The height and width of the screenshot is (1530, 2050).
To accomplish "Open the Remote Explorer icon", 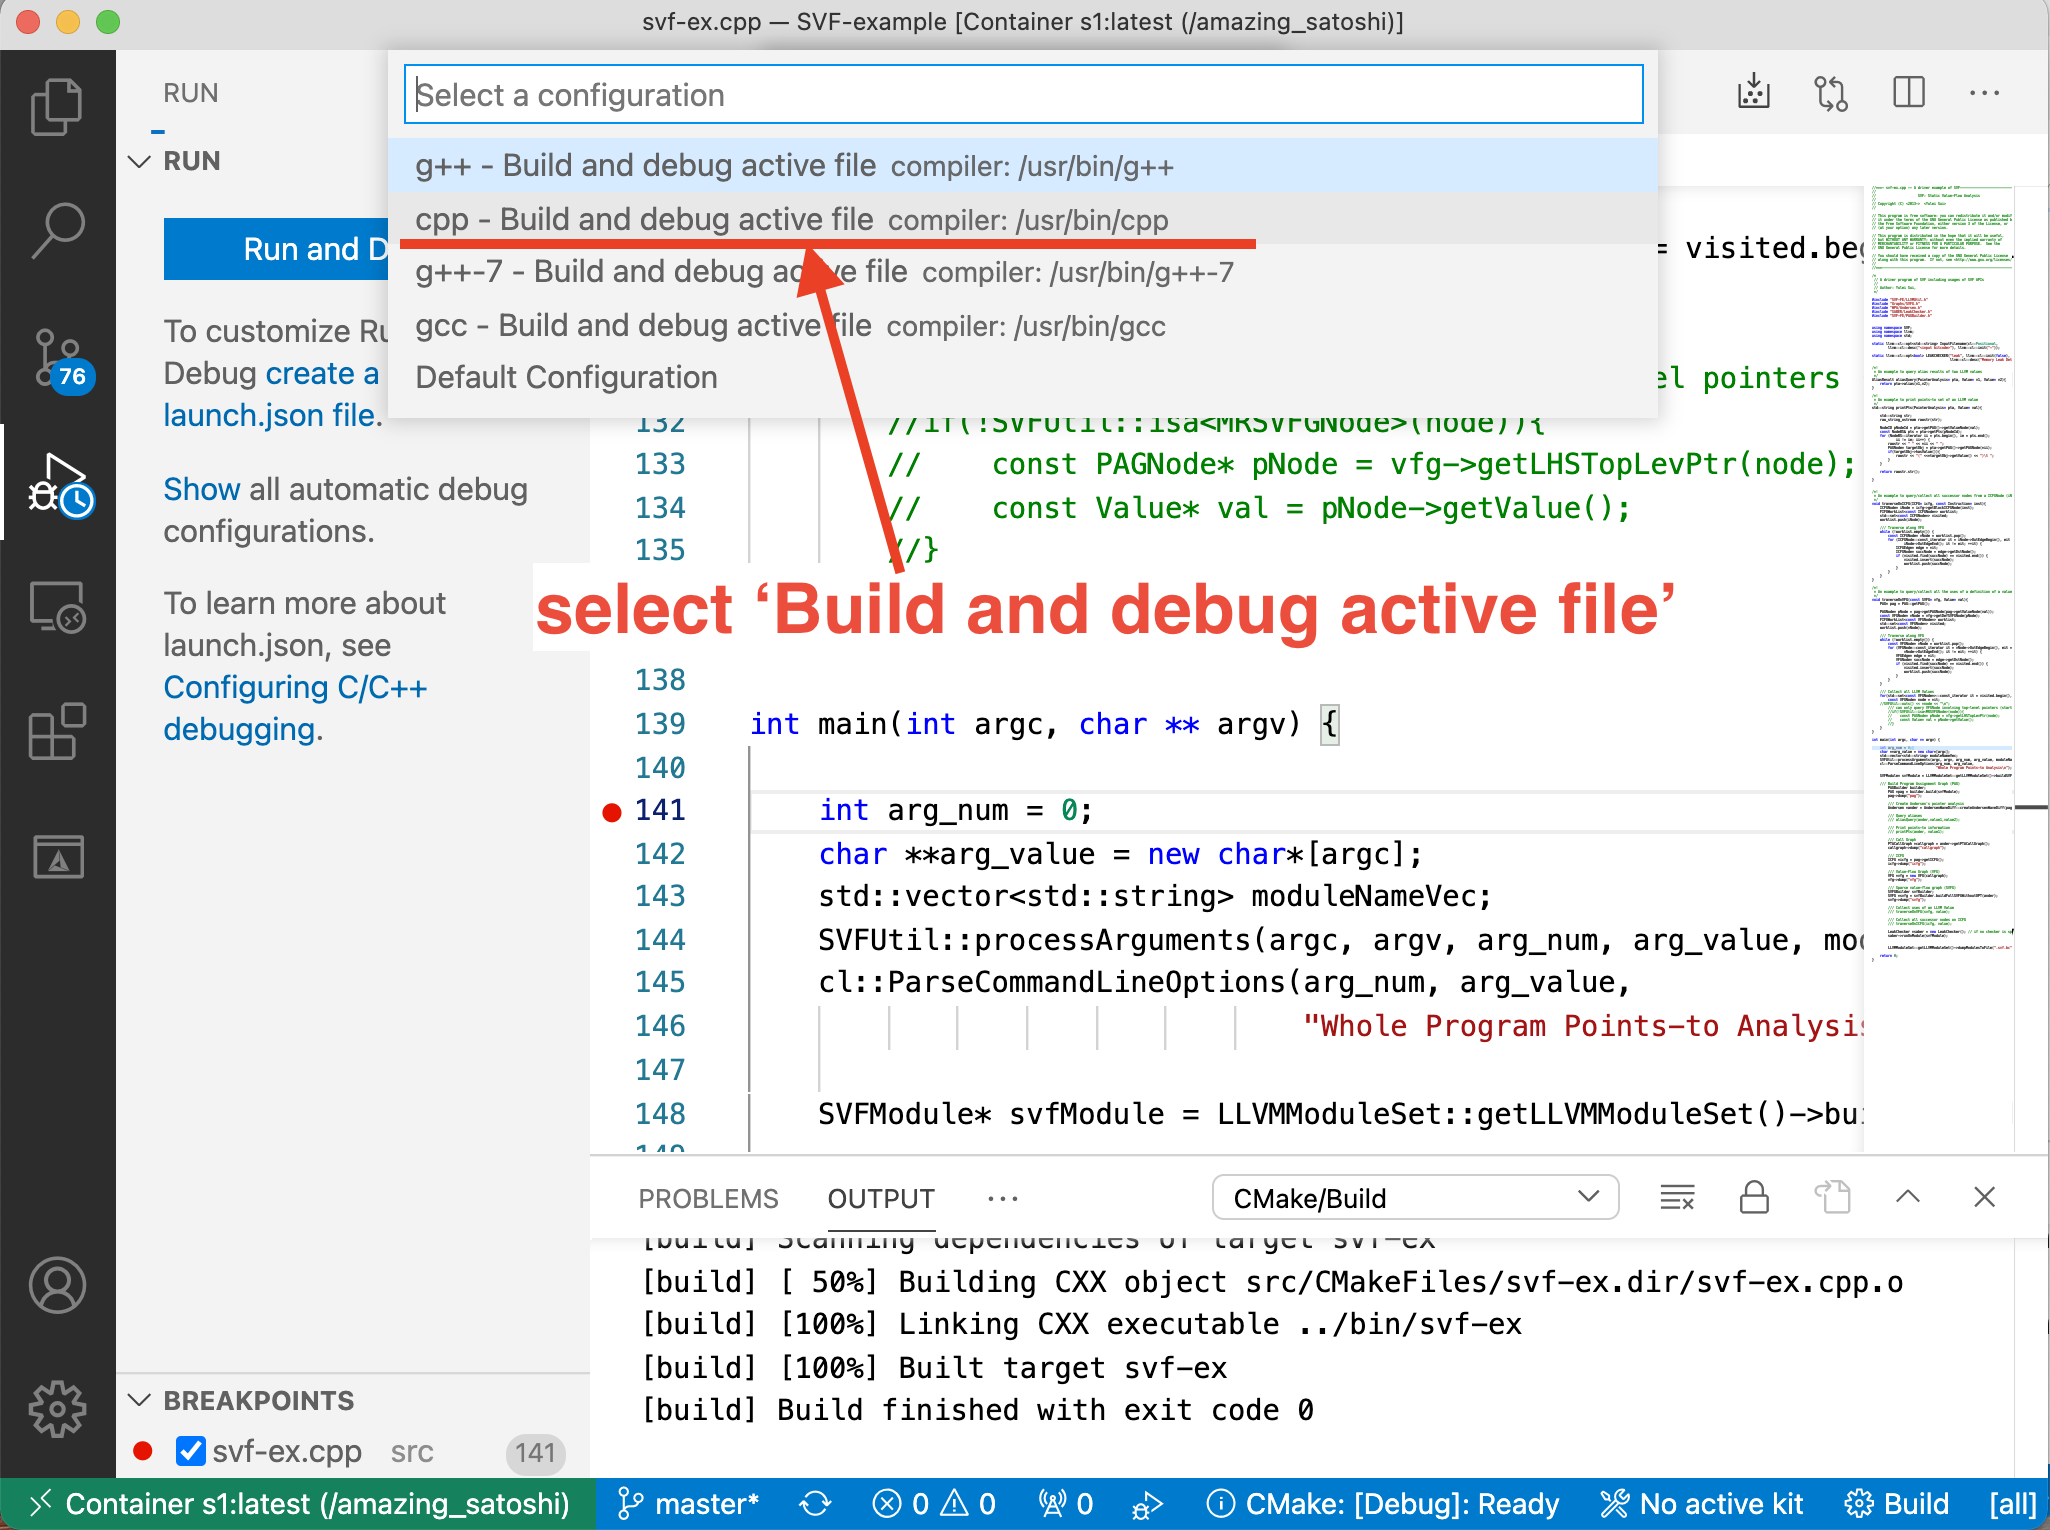I will click(x=57, y=608).
